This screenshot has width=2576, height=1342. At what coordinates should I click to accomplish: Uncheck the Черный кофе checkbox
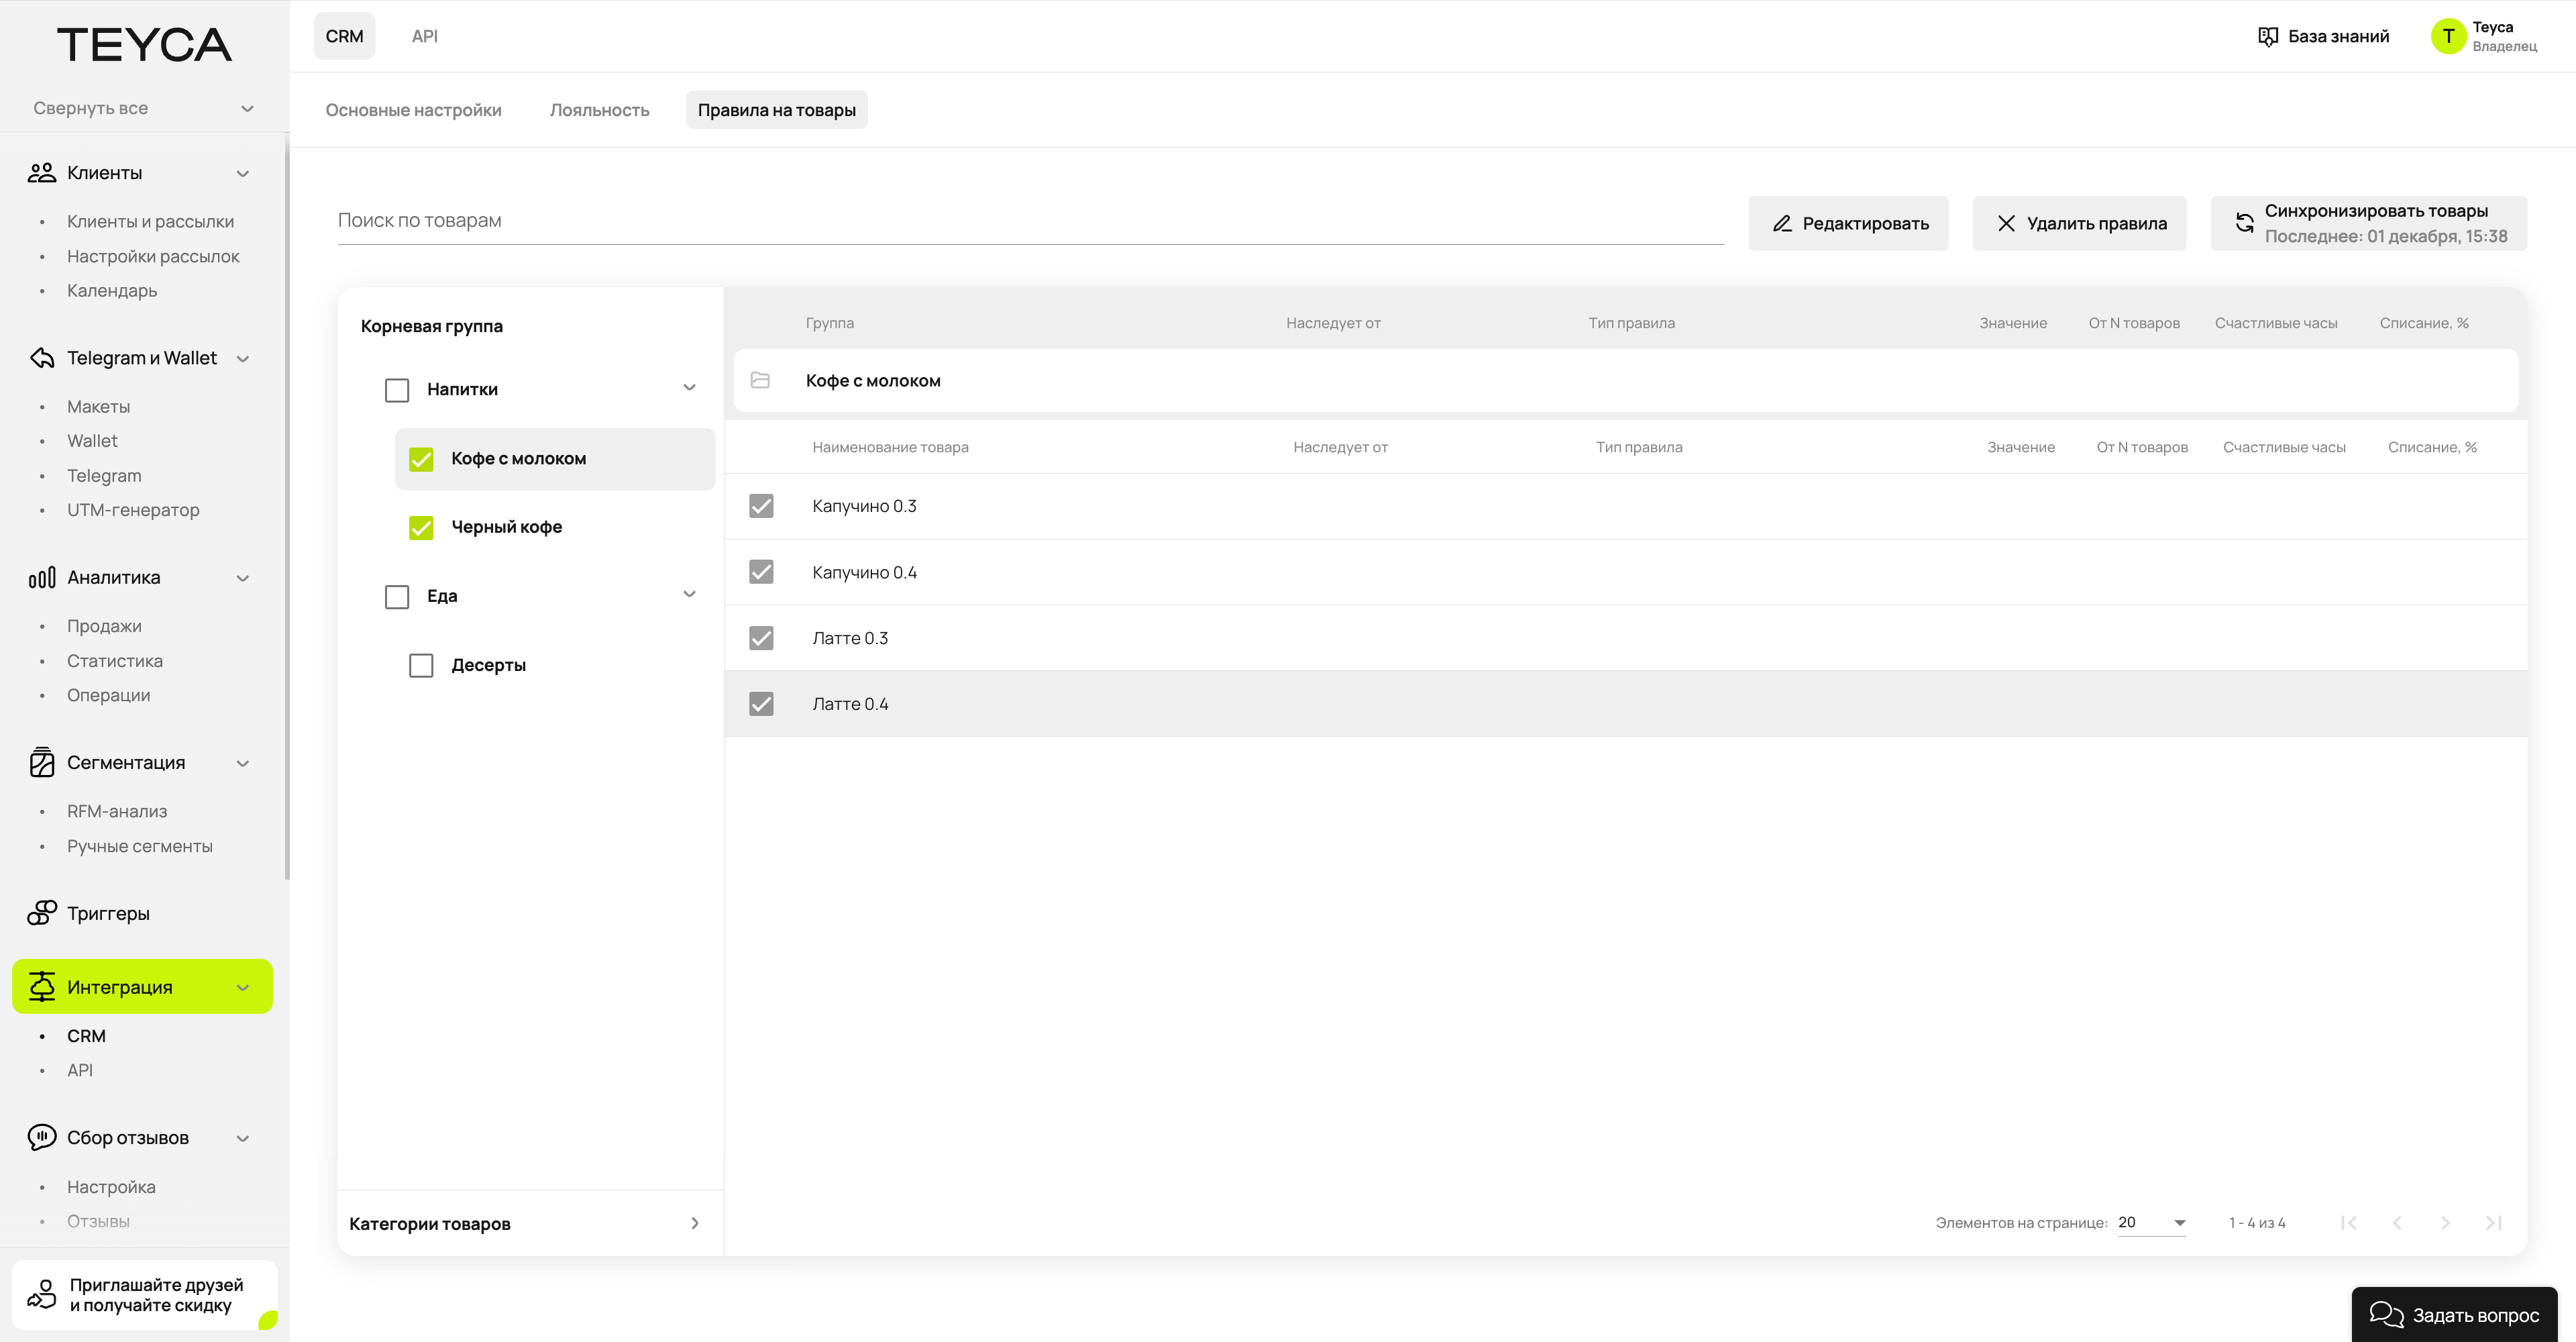421,527
